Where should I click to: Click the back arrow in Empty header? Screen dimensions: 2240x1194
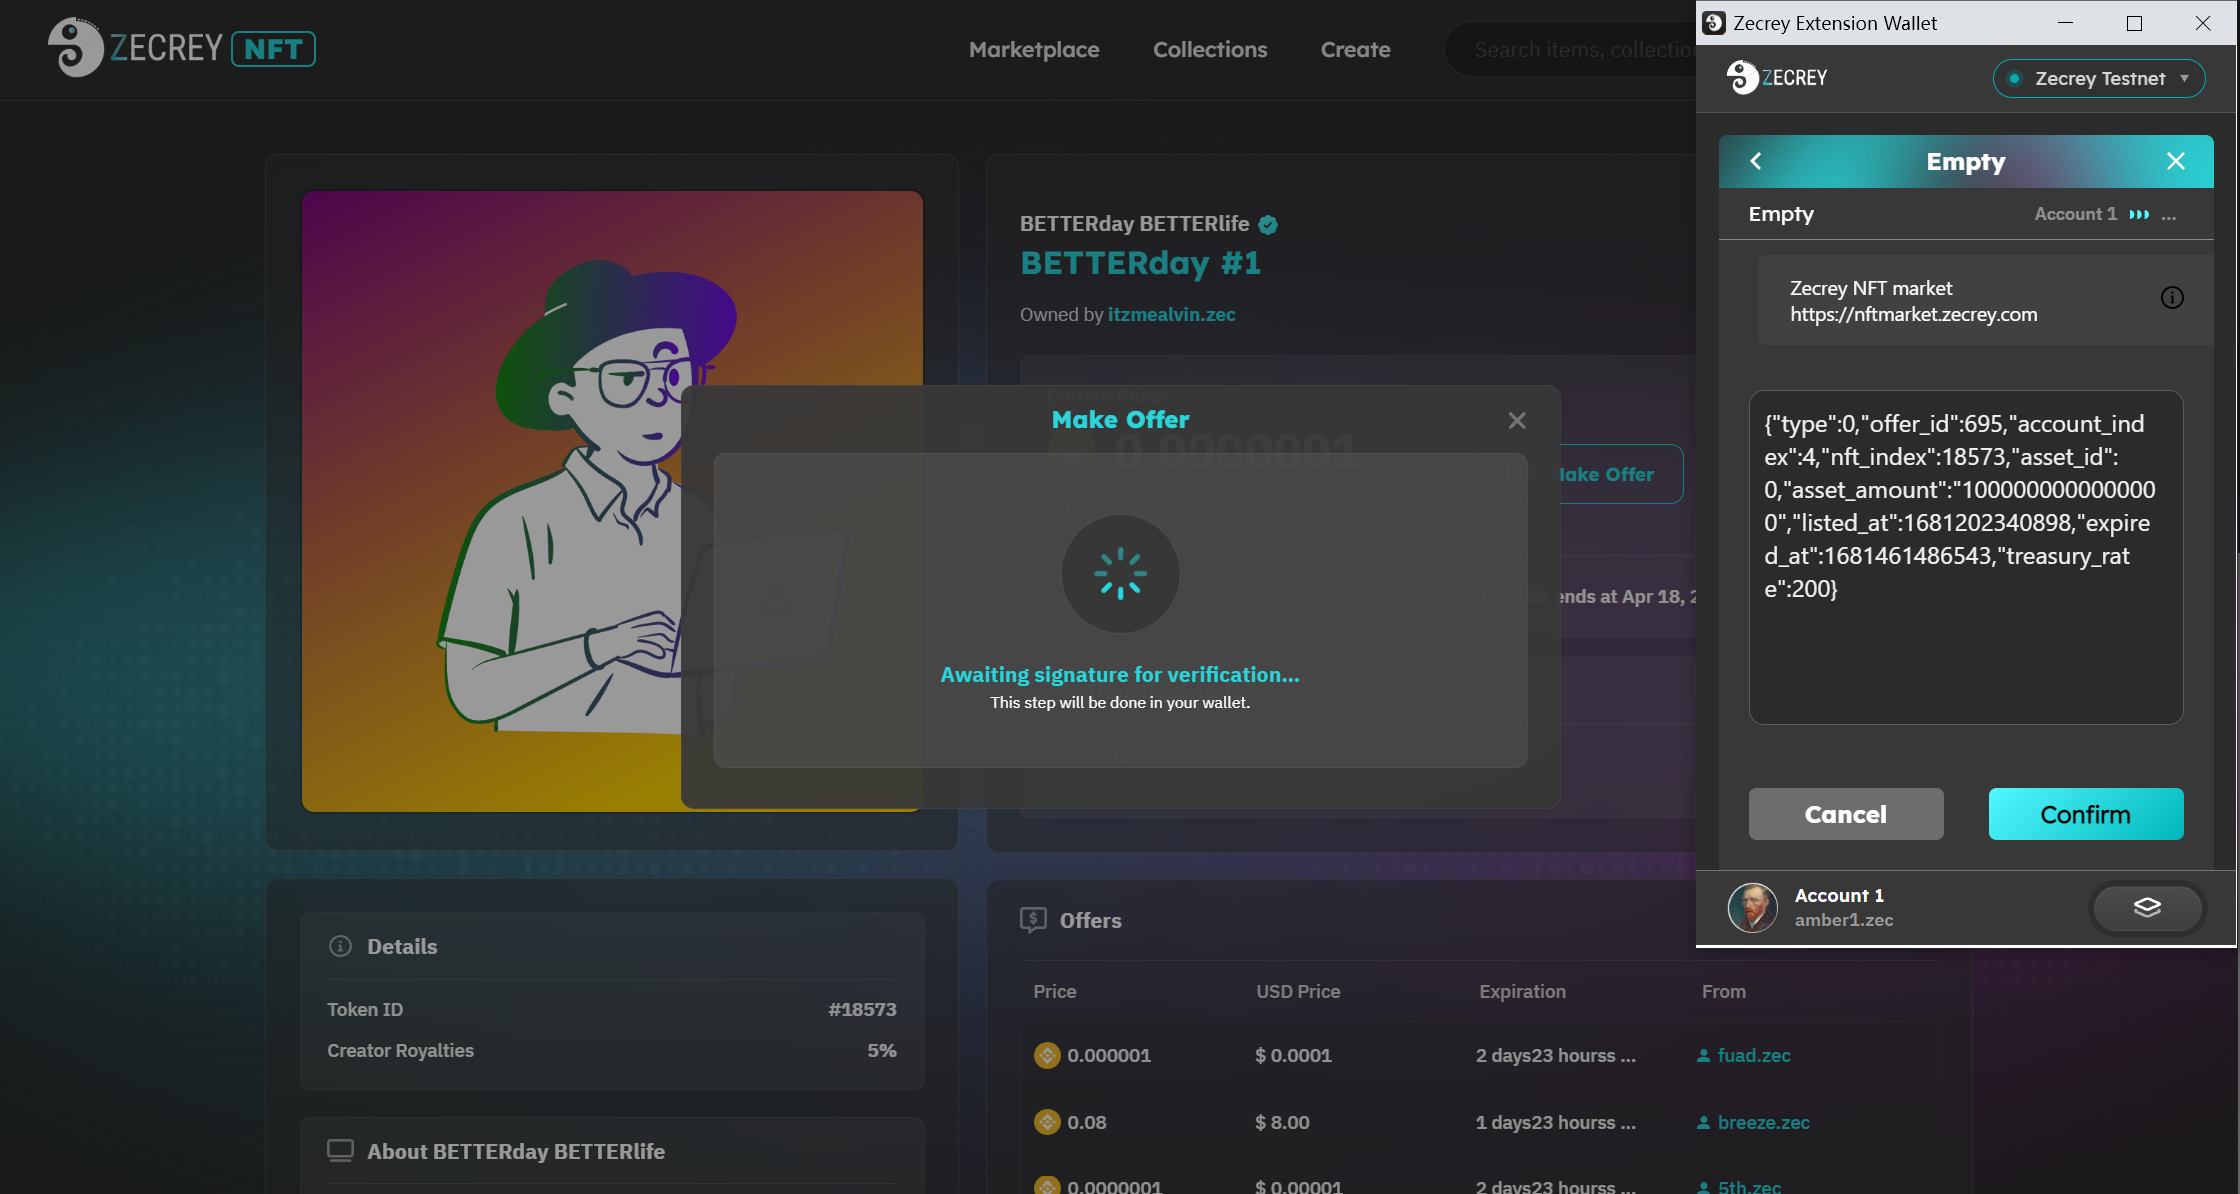click(x=1756, y=161)
